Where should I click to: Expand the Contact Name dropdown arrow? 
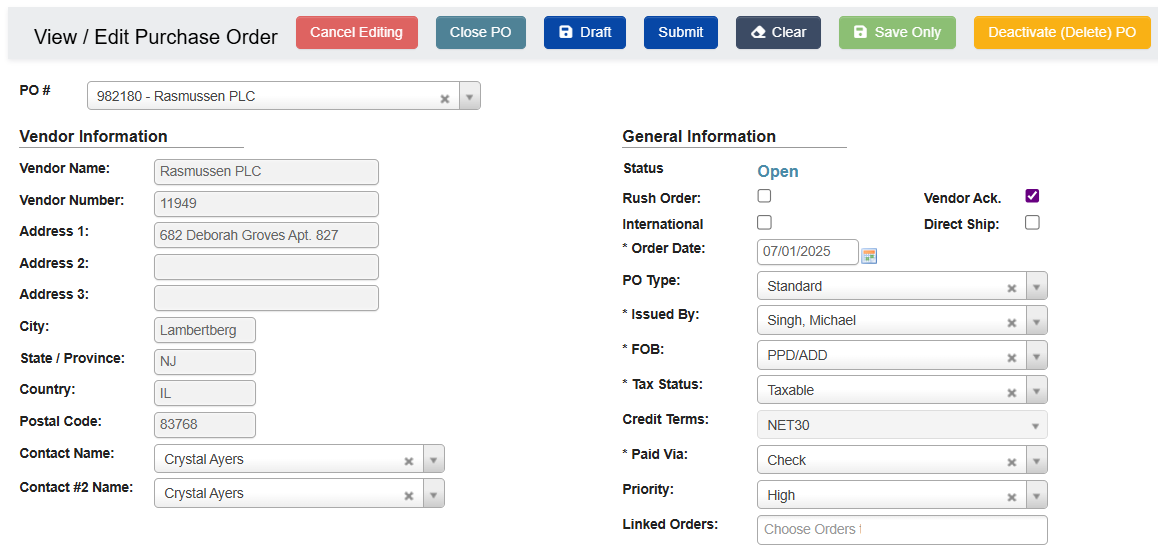(x=434, y=459)
